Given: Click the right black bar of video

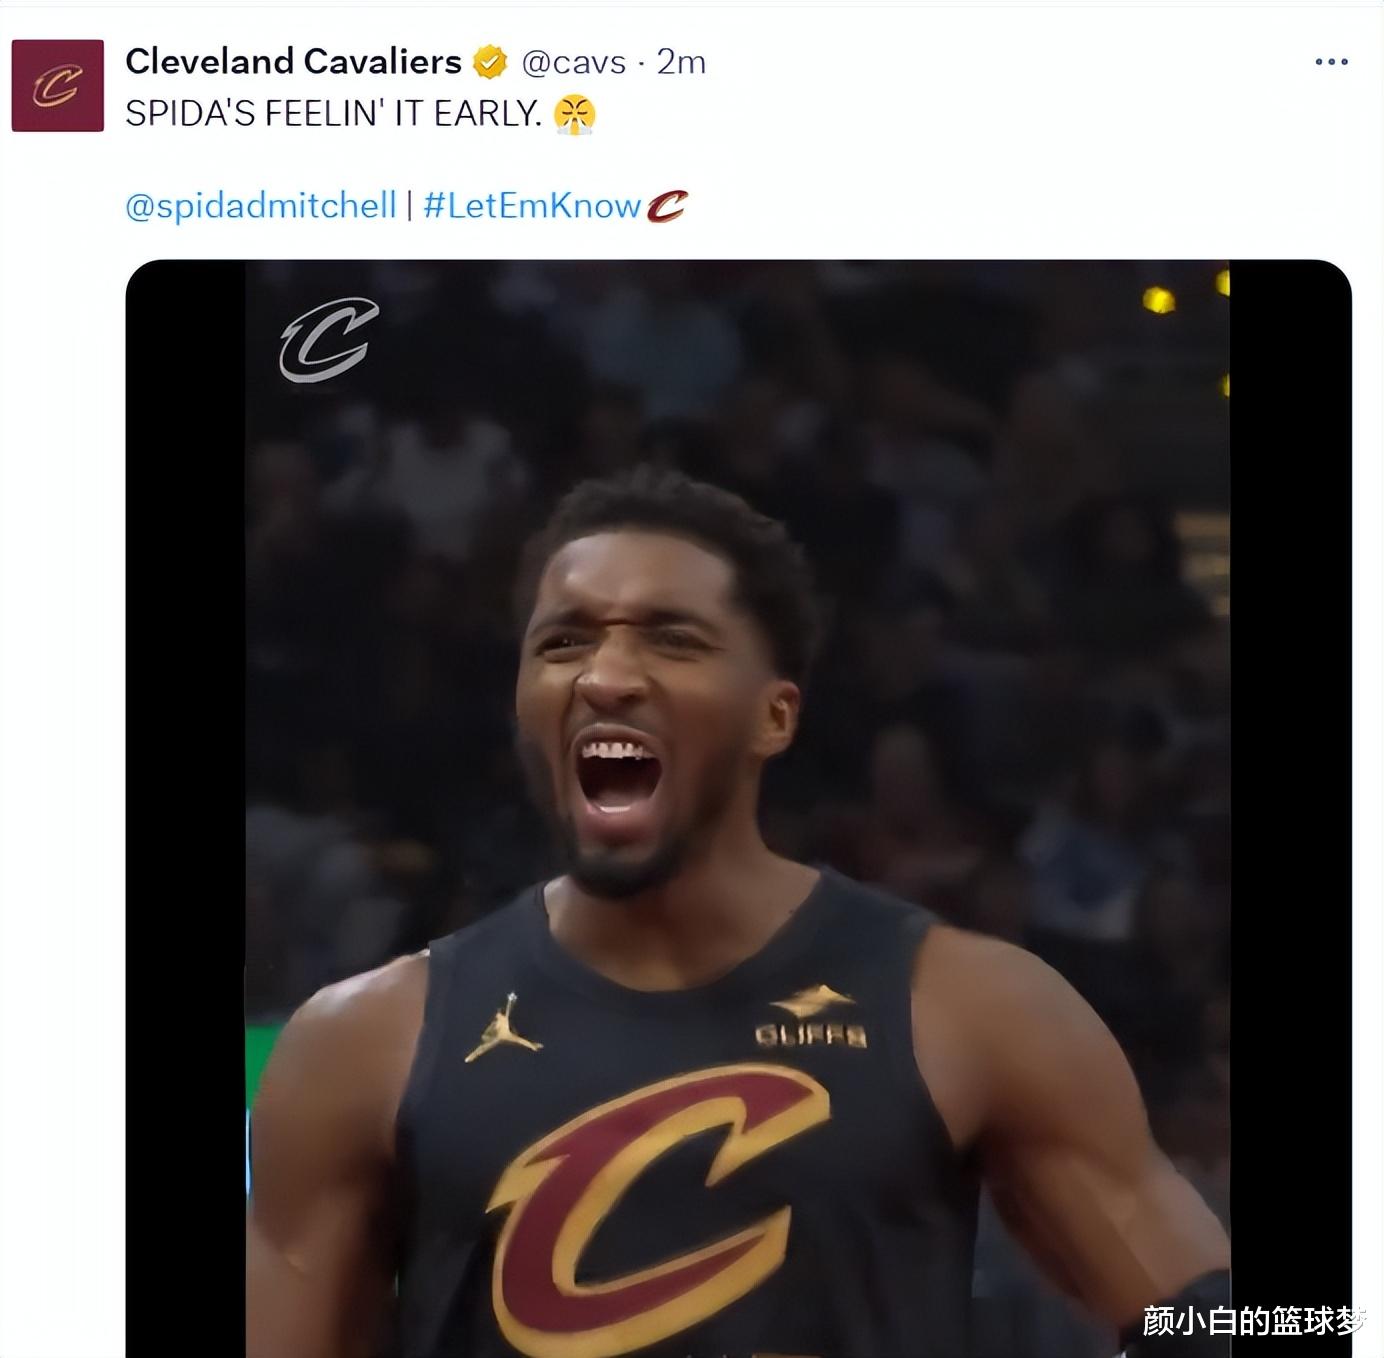Looking at the screenshot, I should click(1290, 808).
